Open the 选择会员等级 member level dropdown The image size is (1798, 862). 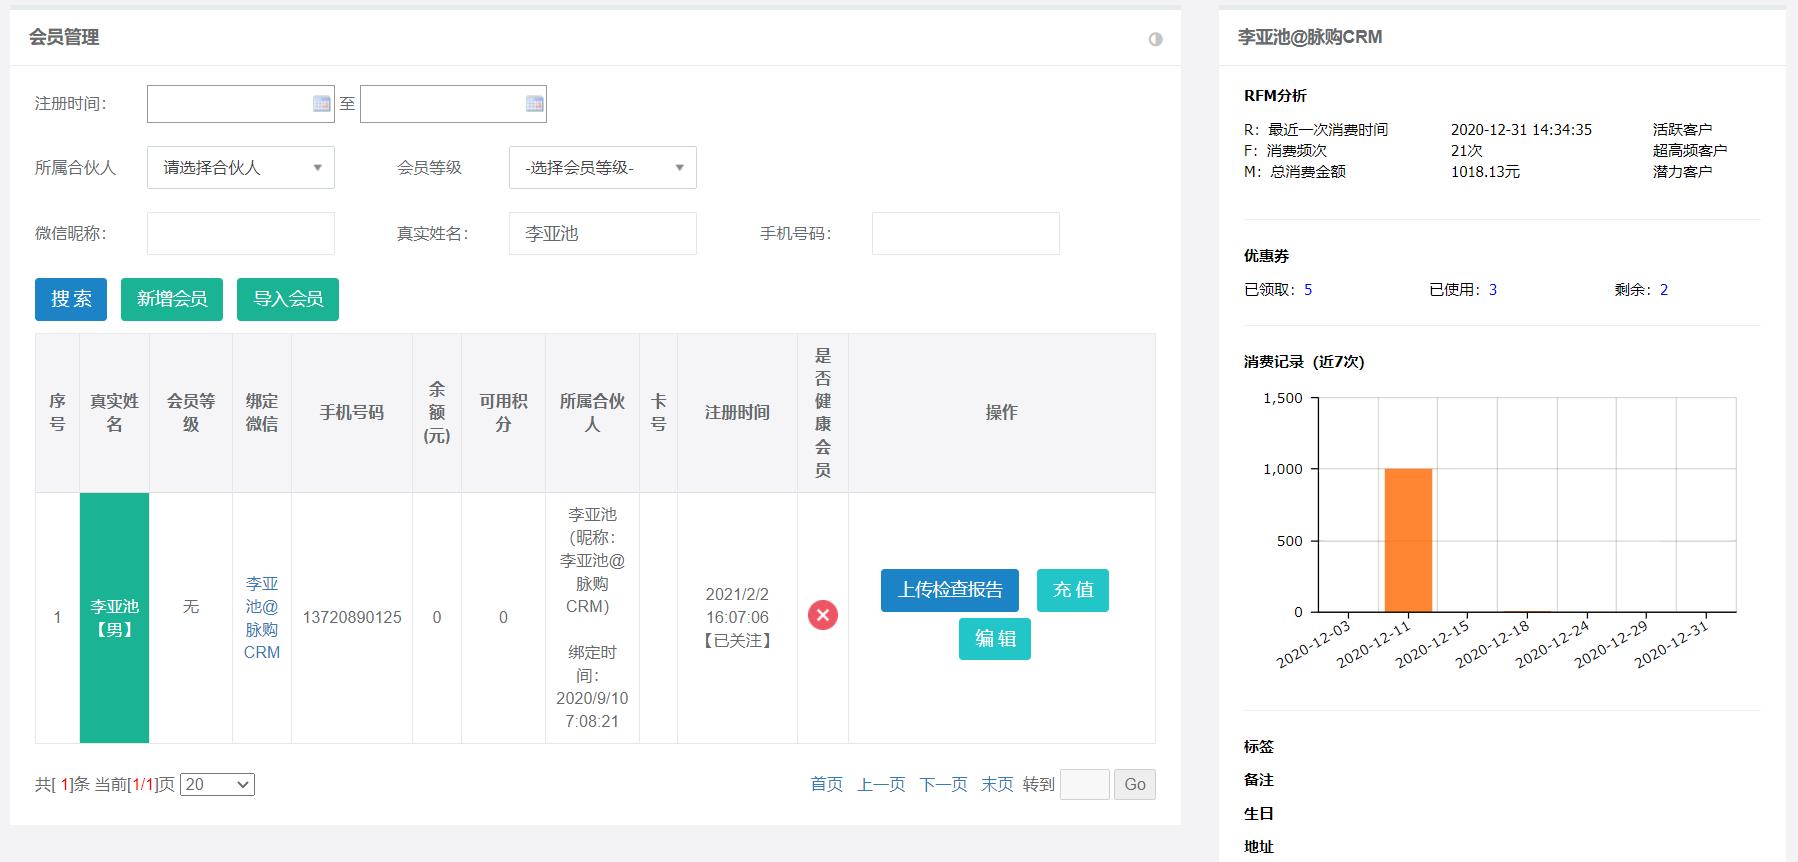point(602,168)
